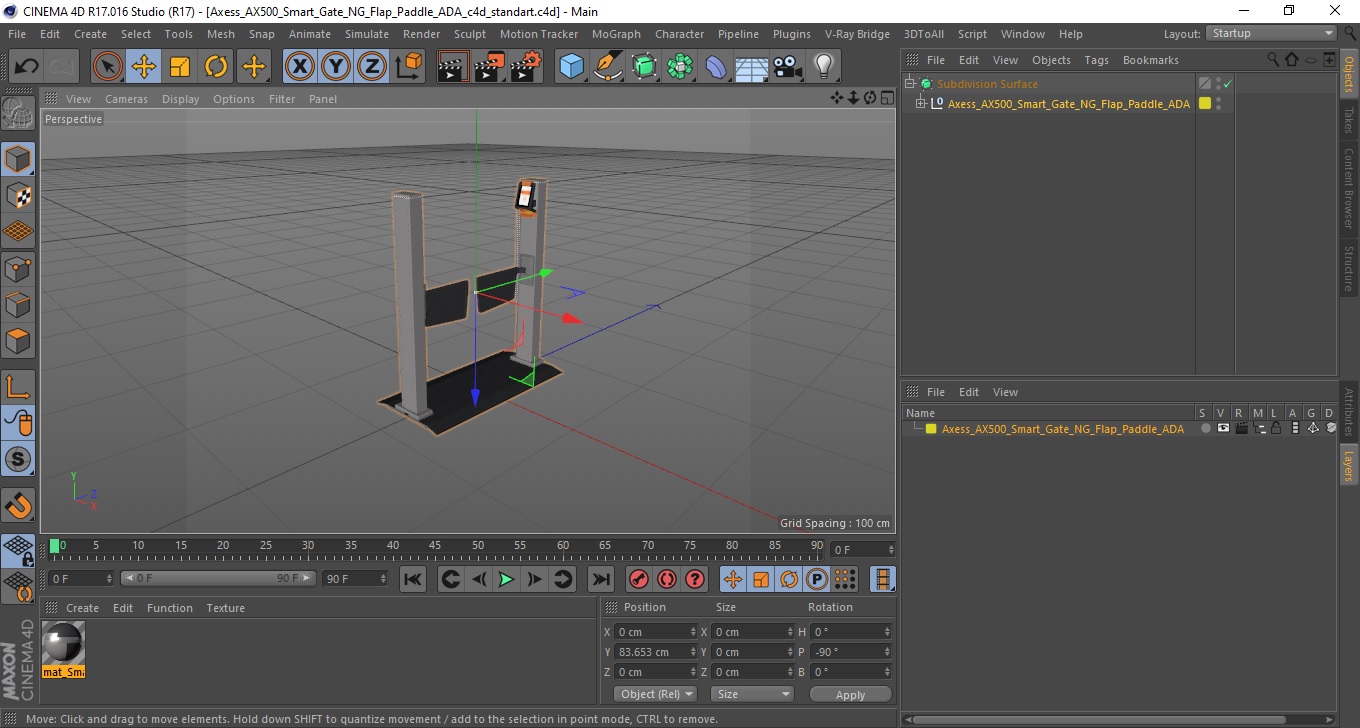The width and height of the screenshot is (1360, 728).
Task: Click the yellow layer color swatch in Layers
Action: pos(931,429)
